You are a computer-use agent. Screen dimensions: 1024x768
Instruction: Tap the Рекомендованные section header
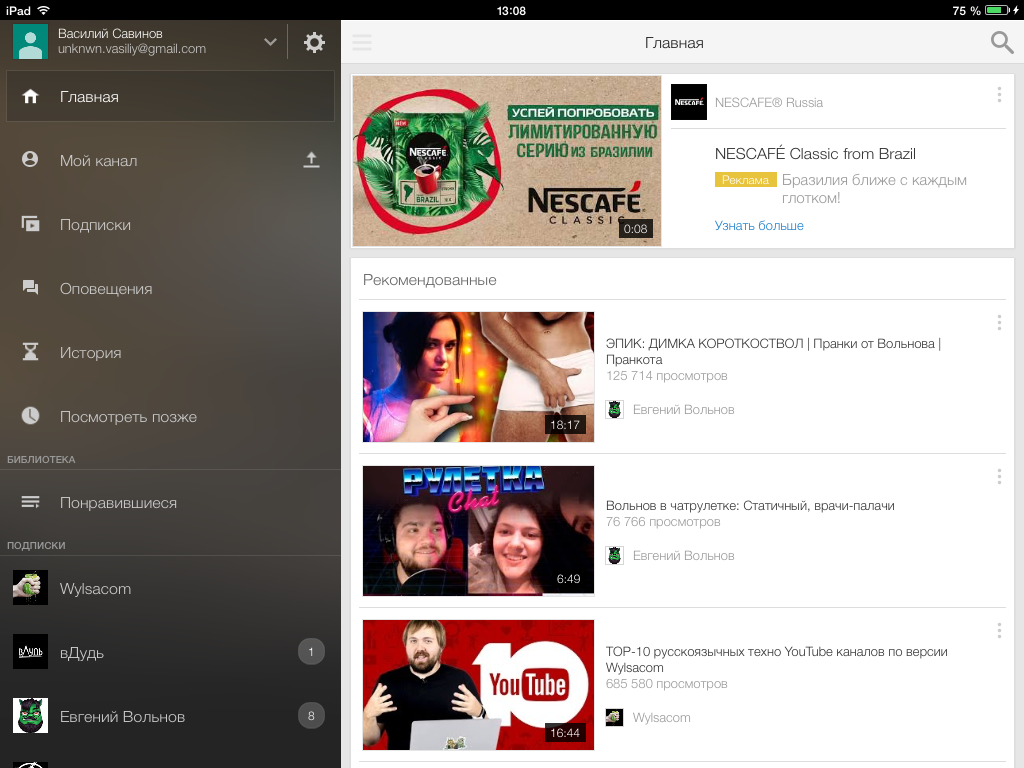tap(430, 280)
